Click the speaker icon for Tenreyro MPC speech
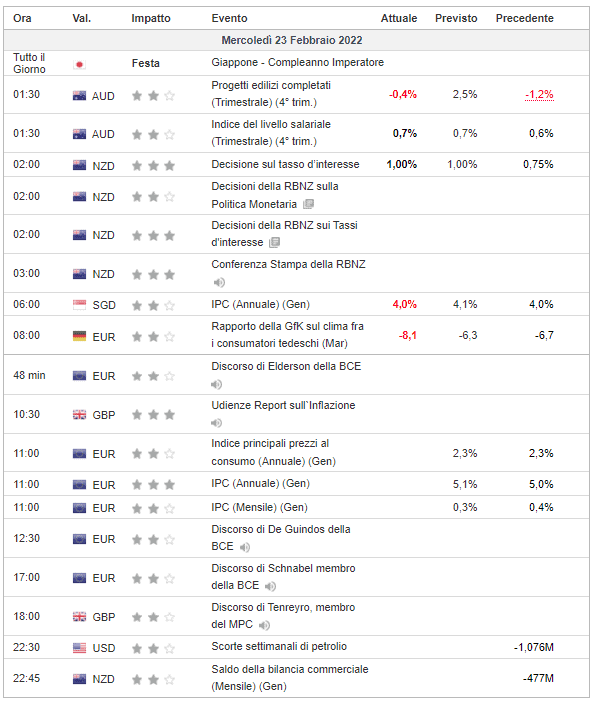Viewport: 593px width, 704px height. pos(264,625)
